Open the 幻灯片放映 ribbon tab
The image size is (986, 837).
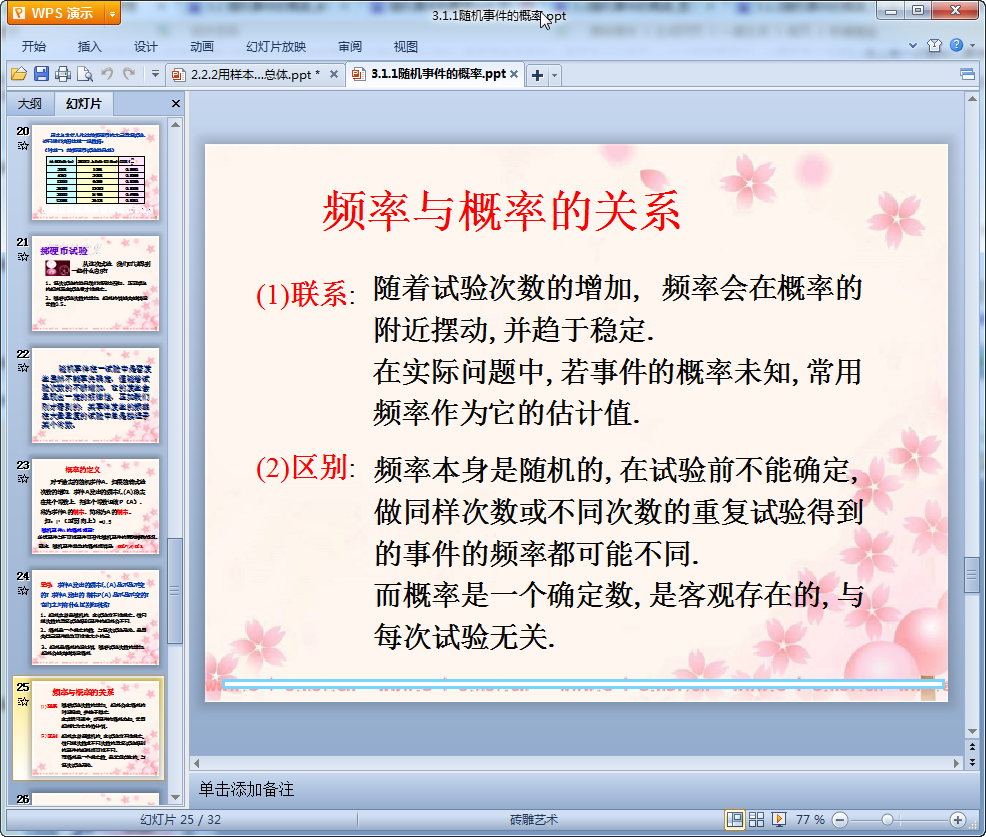click(x=276, y=47)
